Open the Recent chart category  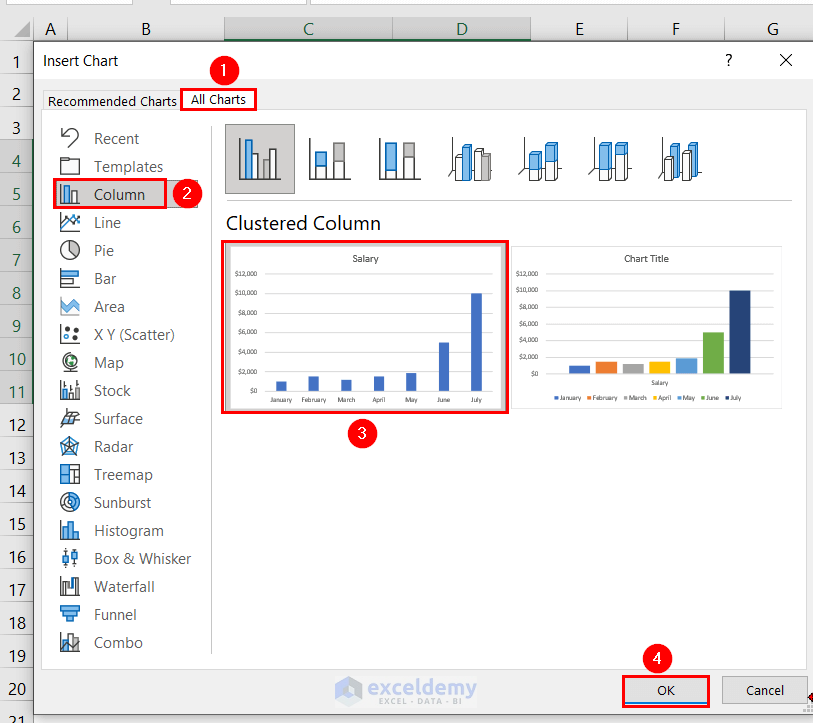tap(125, 138)
